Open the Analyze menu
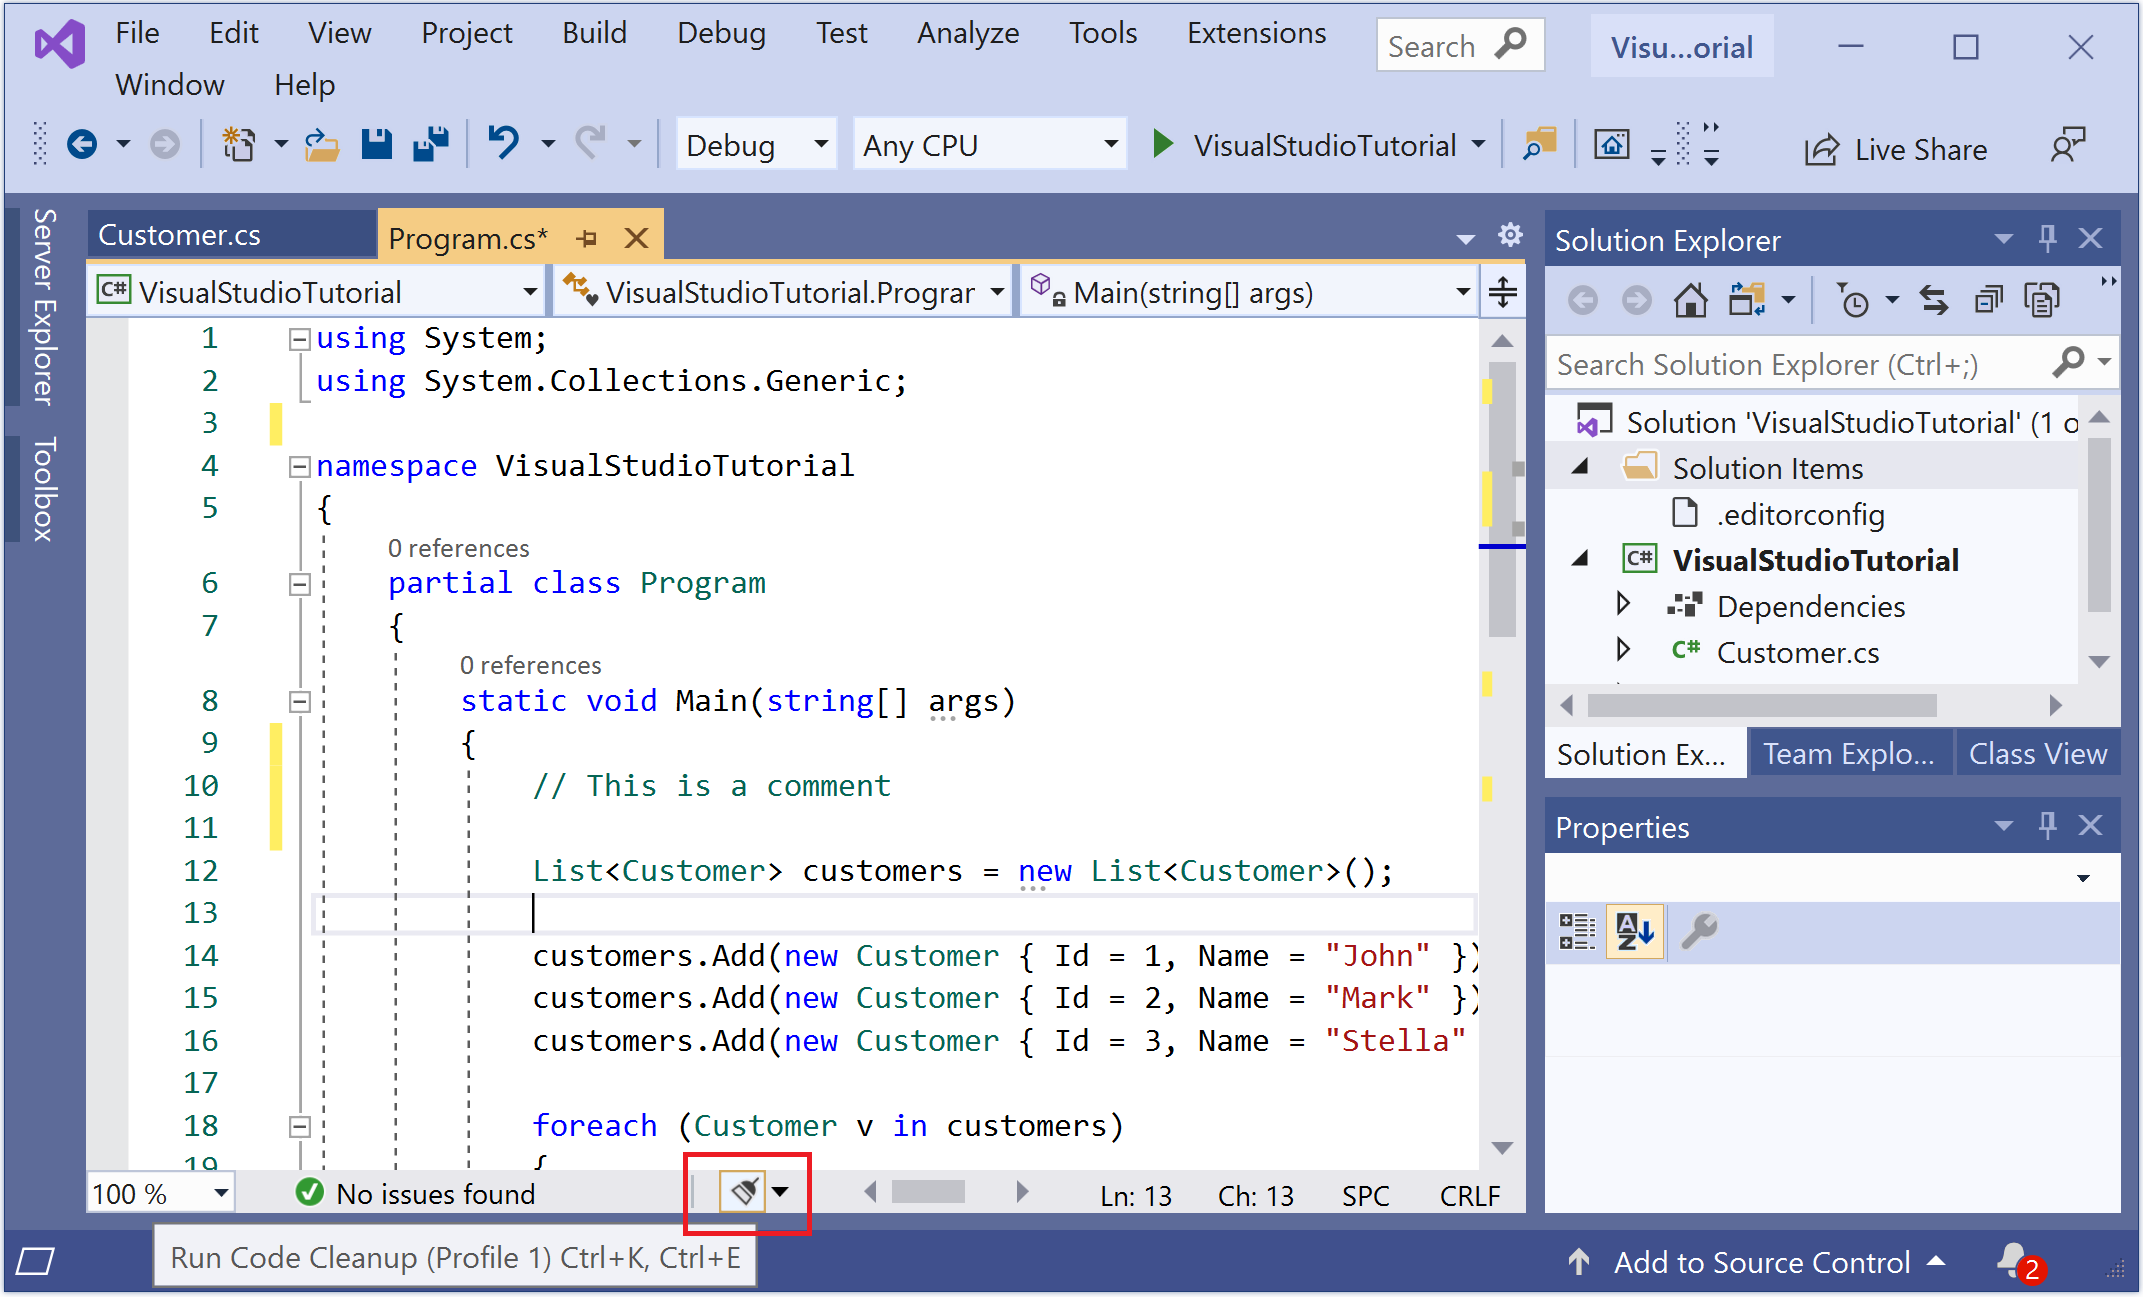 coord(967,33)
